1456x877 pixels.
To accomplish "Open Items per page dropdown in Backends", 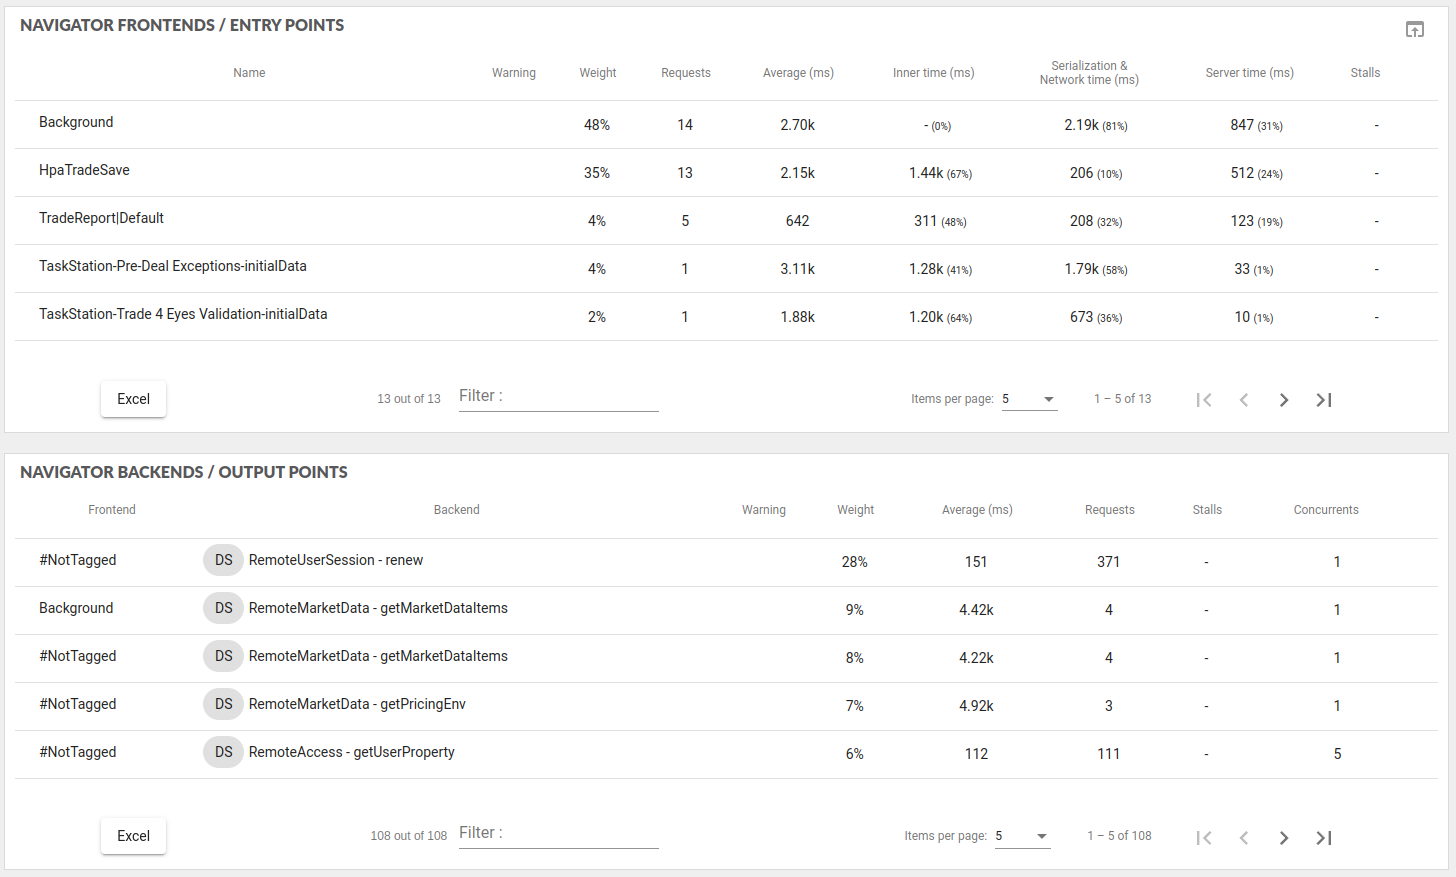I will pyautogui.click(x=1022, y=836).
